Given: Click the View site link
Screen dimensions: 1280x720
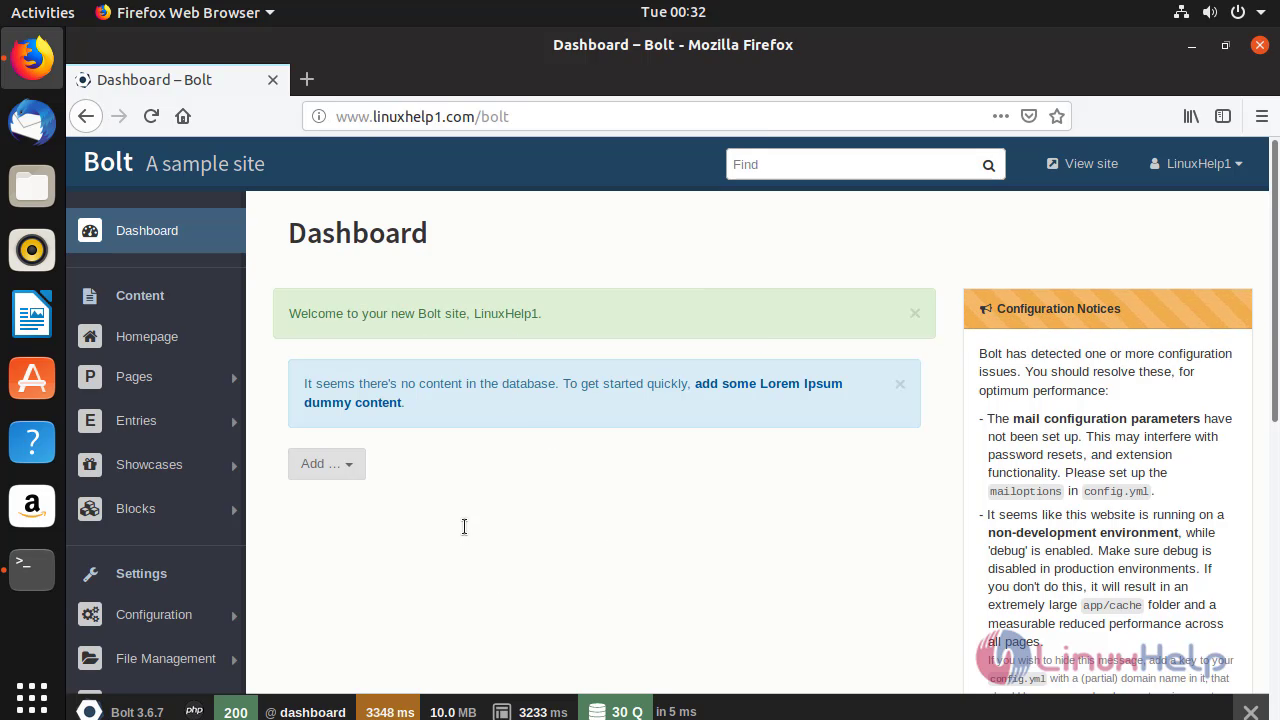Looking at the screenshot, I should tap(1082, 164).
